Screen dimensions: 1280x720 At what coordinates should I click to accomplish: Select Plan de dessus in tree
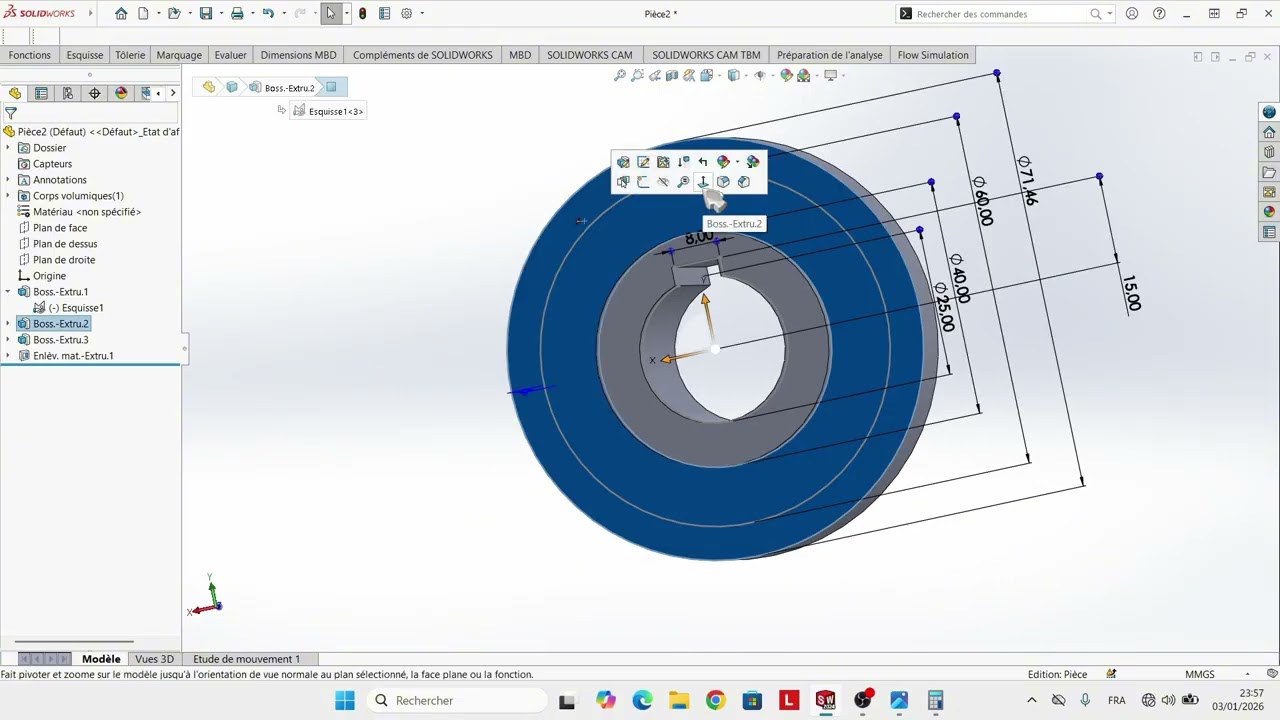point(65,244)
